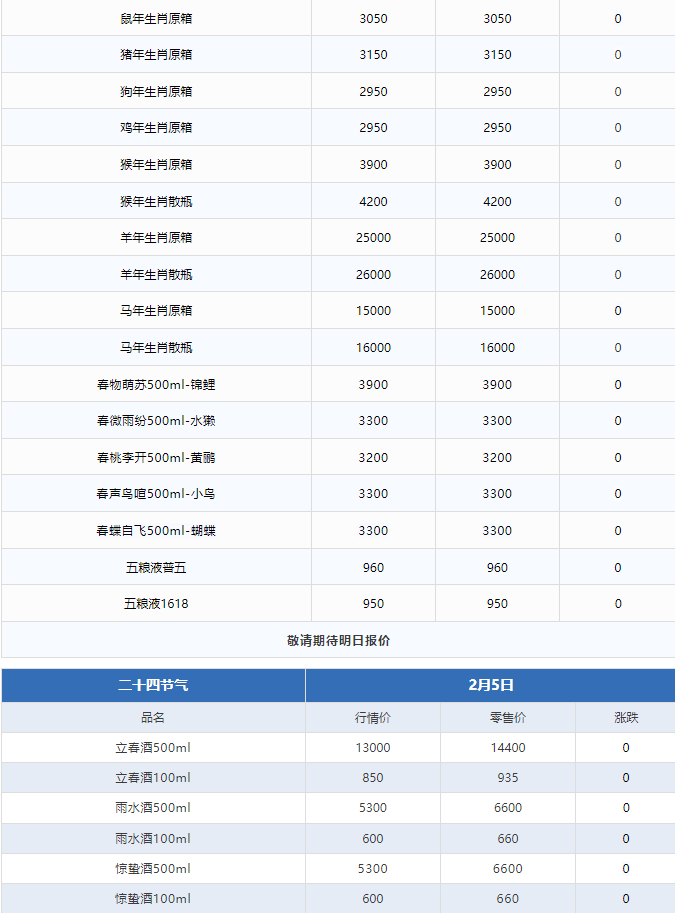The height and width of the screenshot is (913, 675).
Task: Select the 马年生肖散瓶 product name
Action: [x=156, y=348]
